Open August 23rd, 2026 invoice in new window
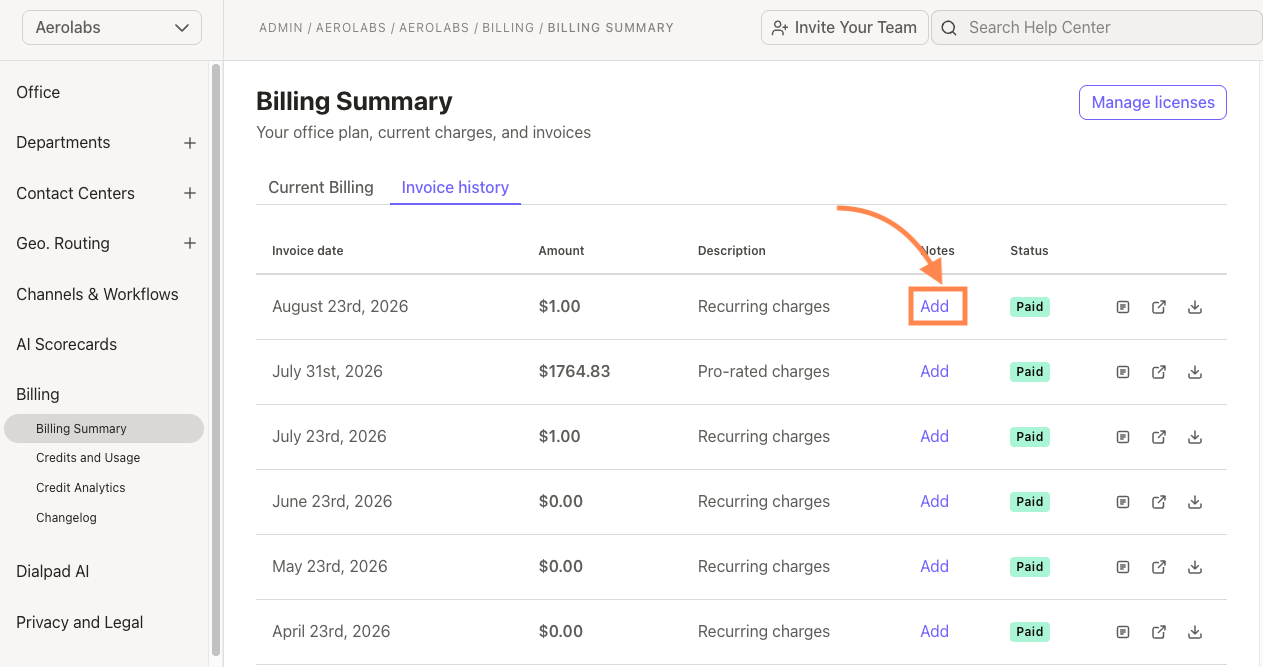Image resolution: width=1263 pixels, height=667 pixels. (1159, 307)
